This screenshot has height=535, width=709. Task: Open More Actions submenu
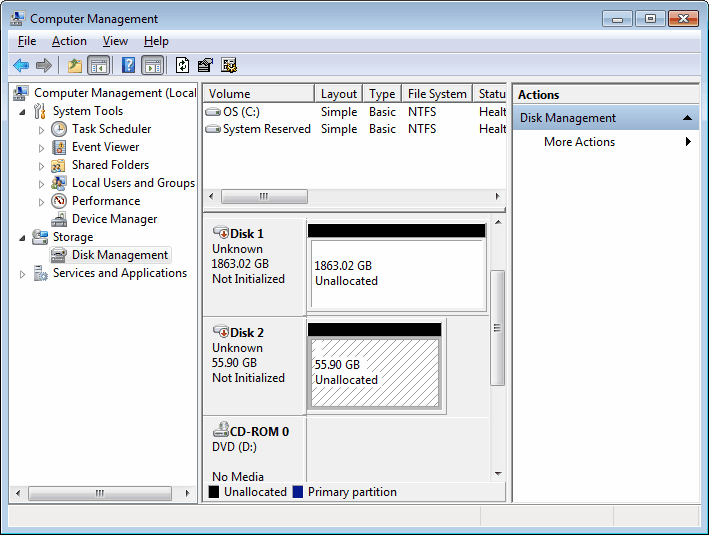(606, 142)
